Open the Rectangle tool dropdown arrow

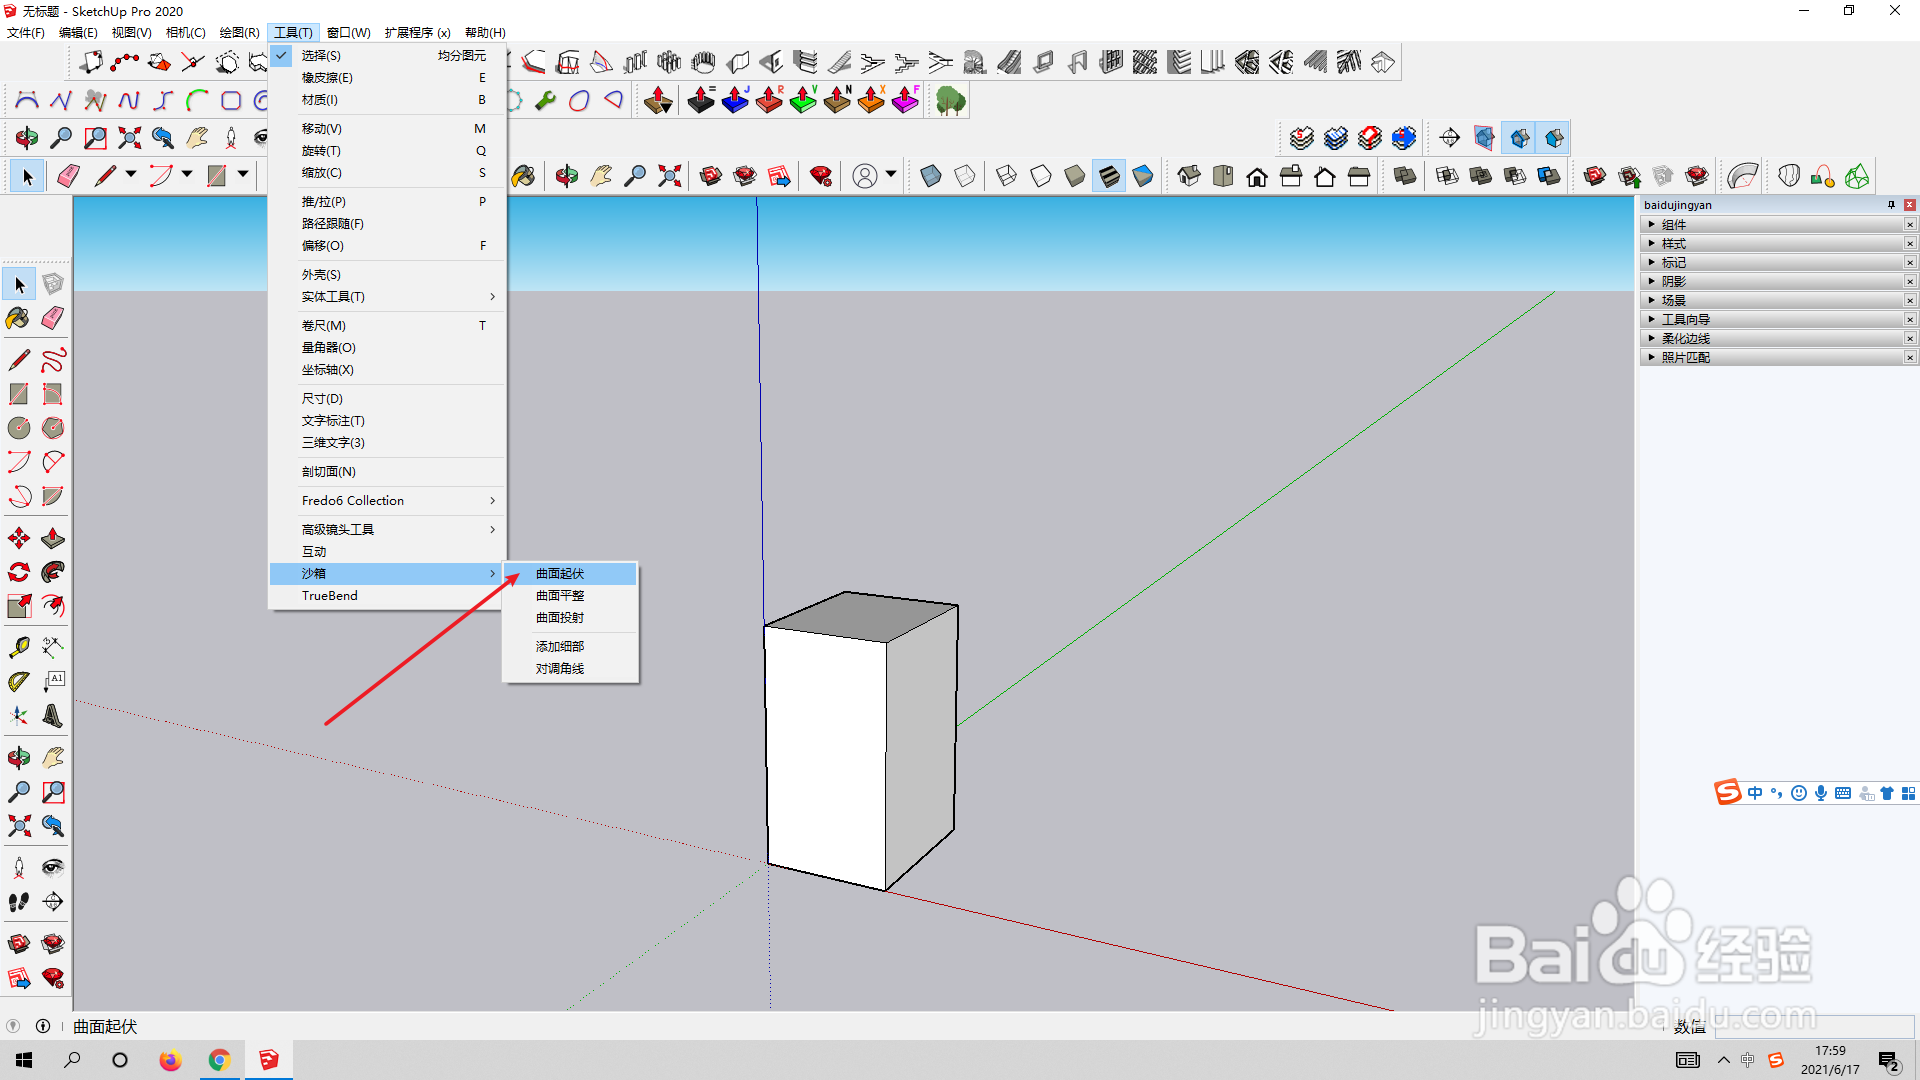pyautogui.click(x=243, y=175)
